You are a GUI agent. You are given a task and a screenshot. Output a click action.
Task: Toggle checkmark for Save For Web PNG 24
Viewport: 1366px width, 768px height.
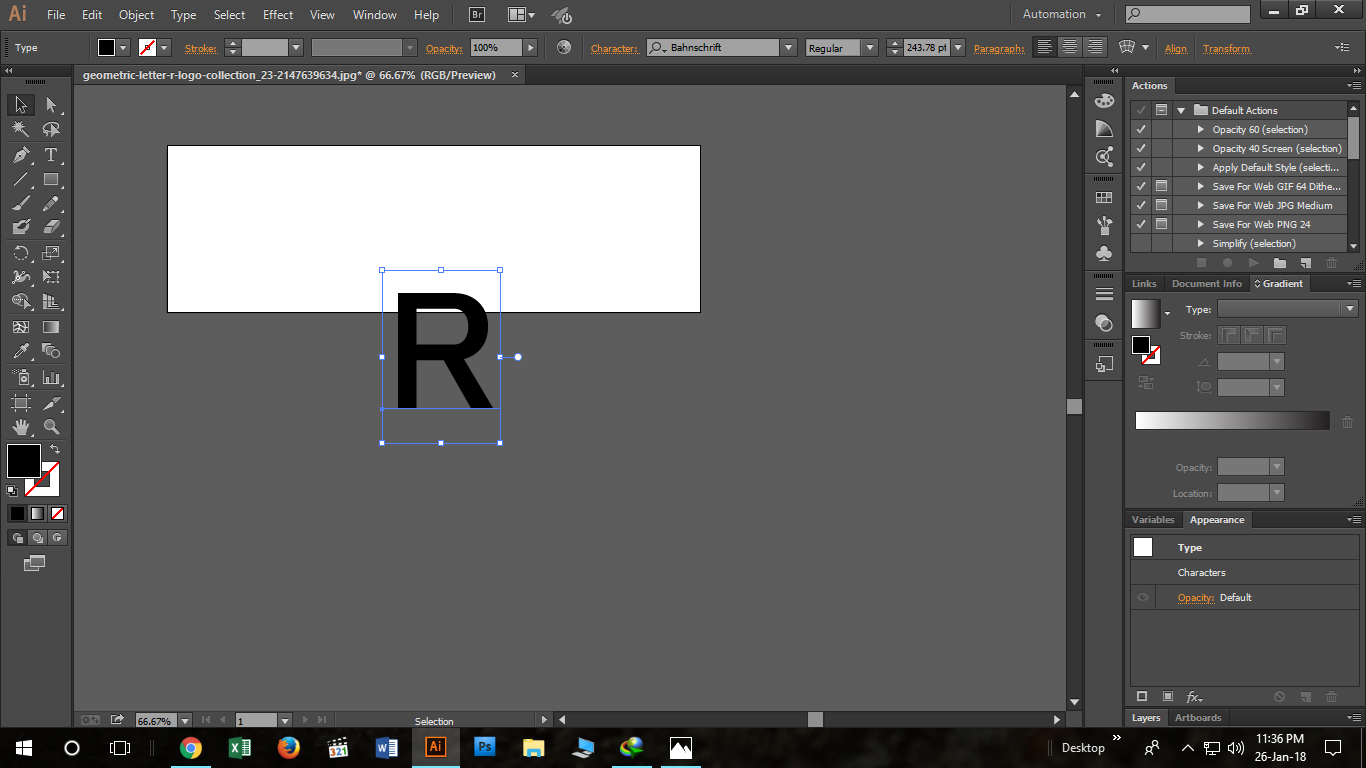pyautogui.click(x=1141, y=224)
